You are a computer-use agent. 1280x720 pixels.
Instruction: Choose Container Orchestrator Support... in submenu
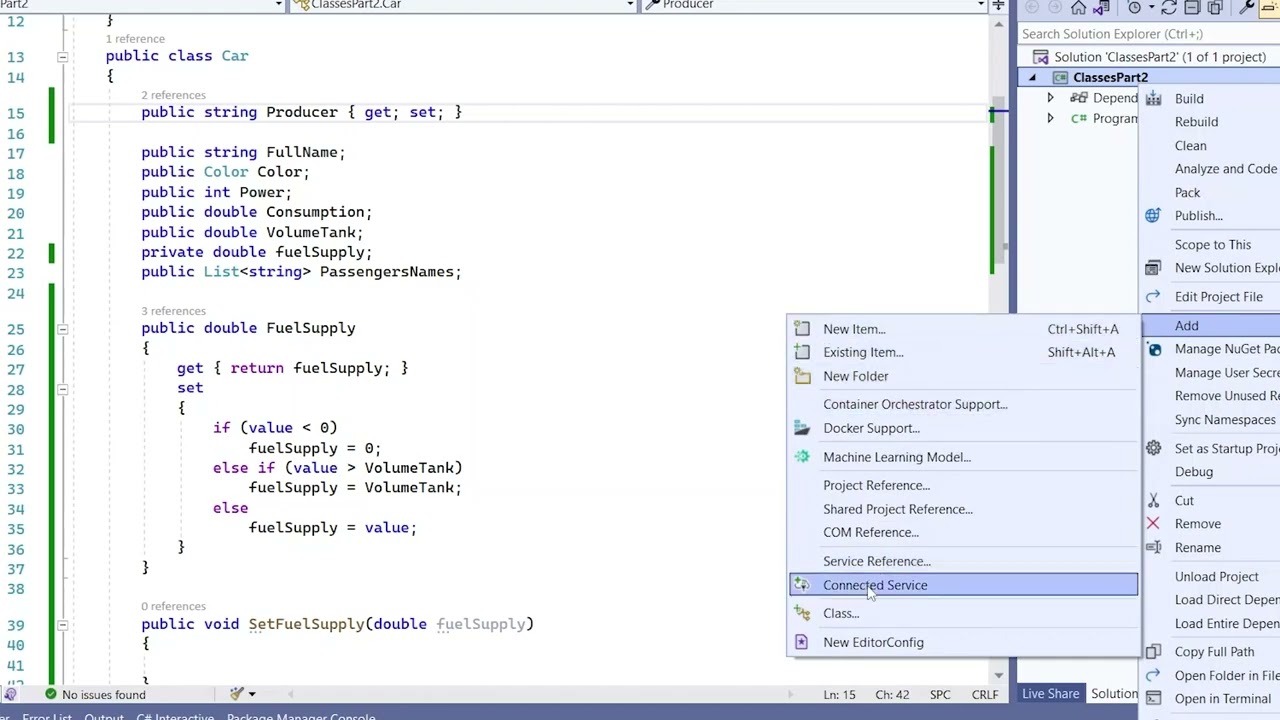pyautogui.click(x=963, y=404)
